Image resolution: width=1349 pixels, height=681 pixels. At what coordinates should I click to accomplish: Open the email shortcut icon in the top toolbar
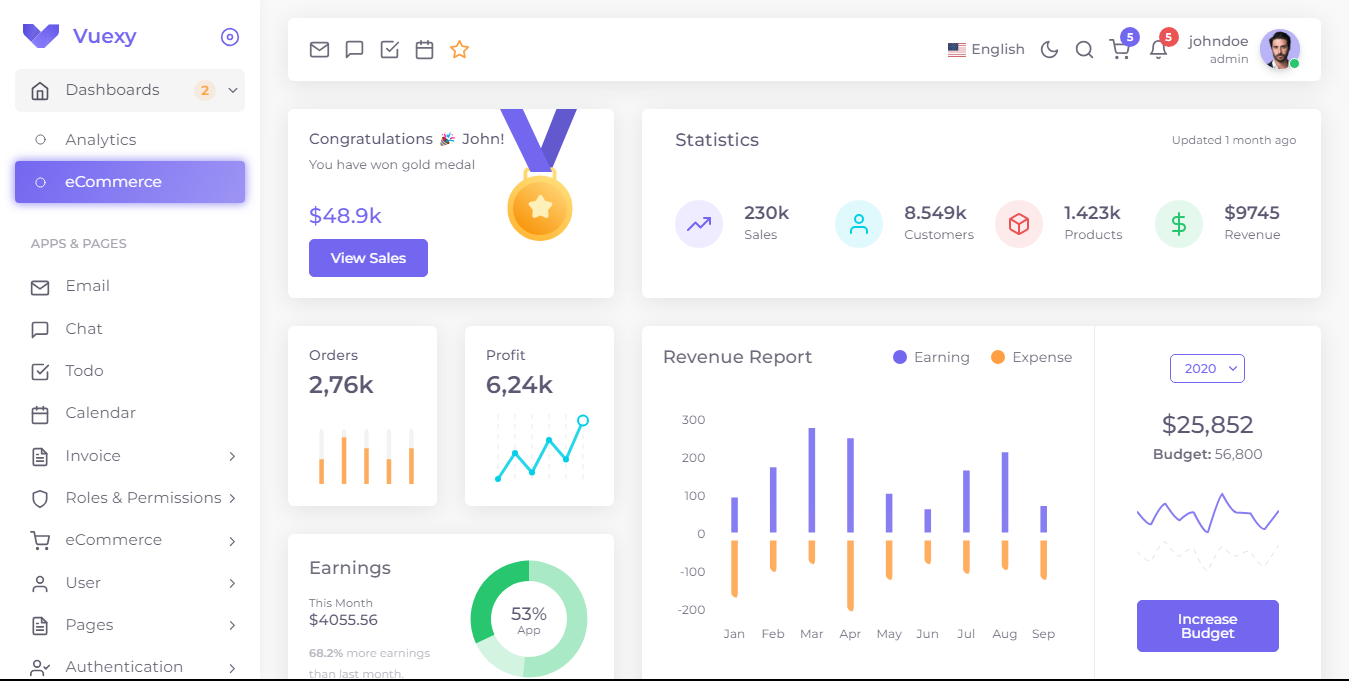coord(319,48)
